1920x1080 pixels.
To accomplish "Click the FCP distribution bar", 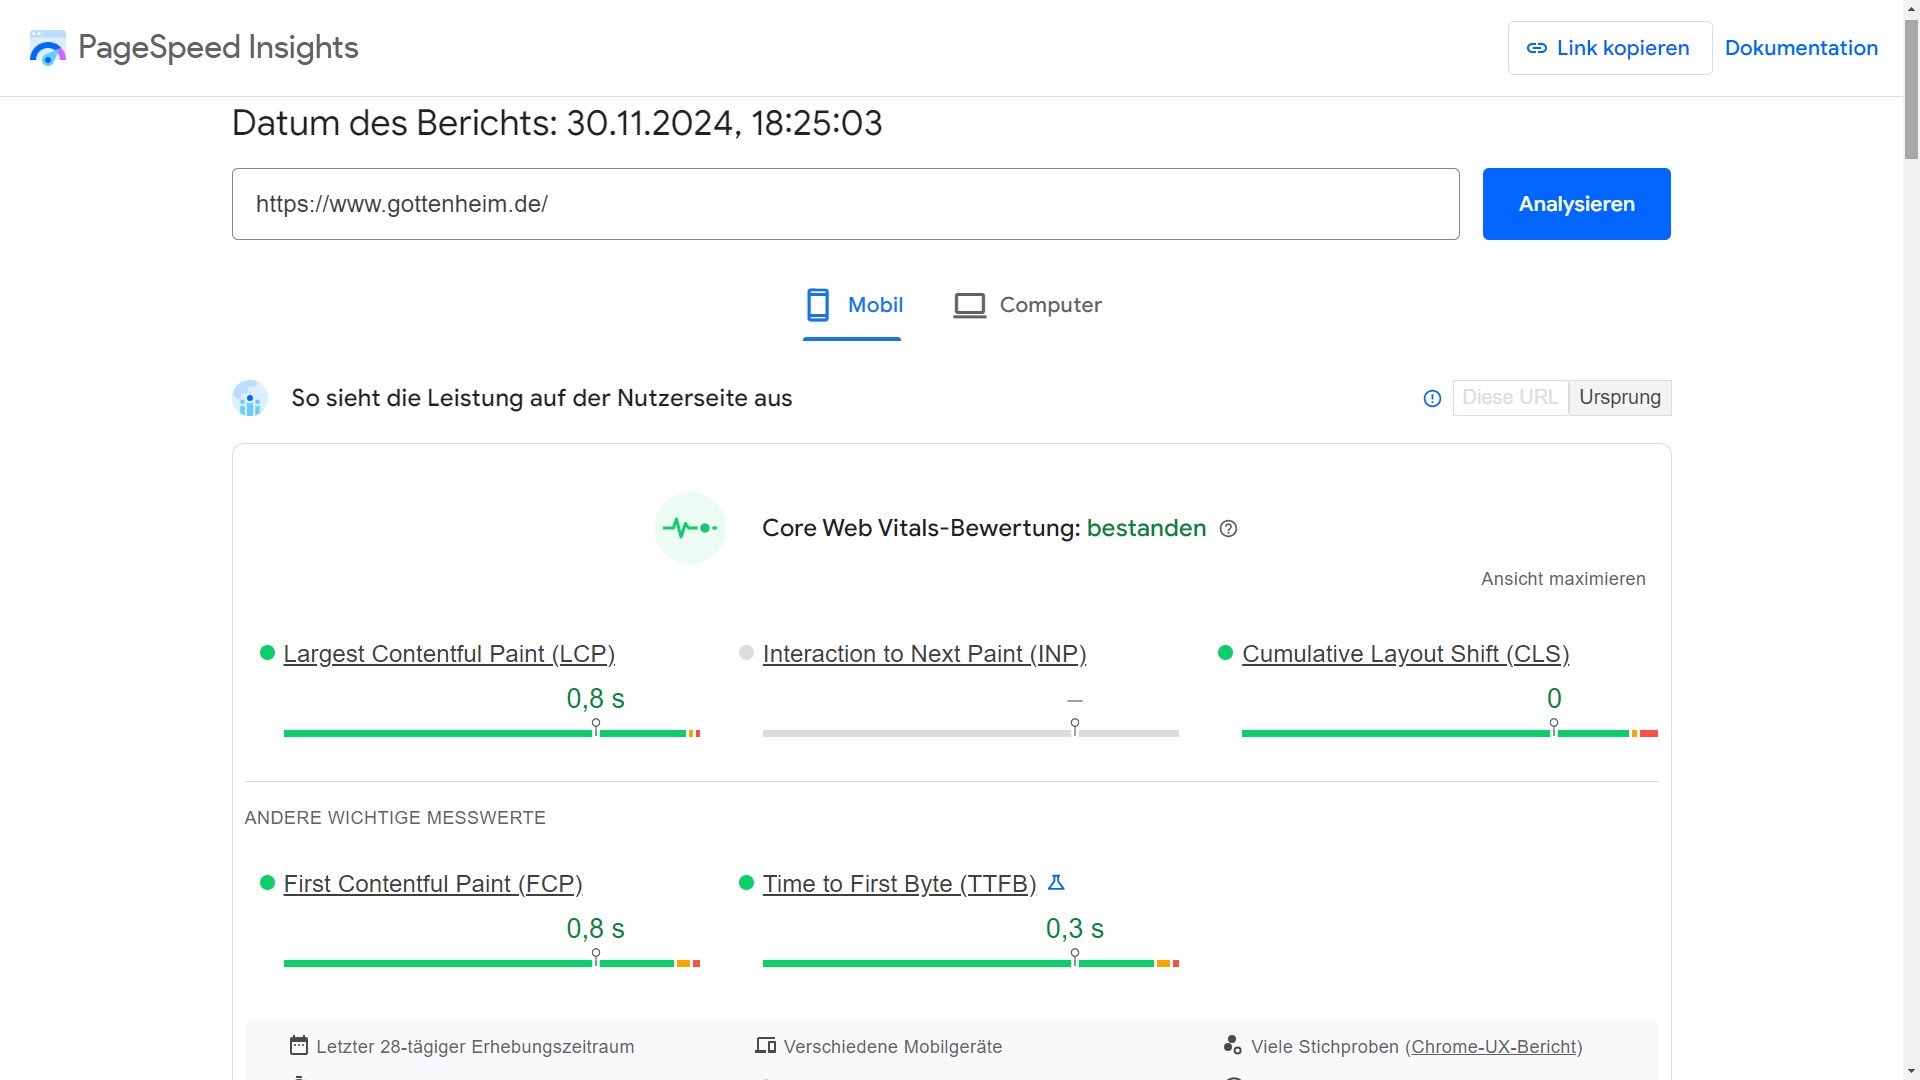I will pyautogui.click(x=492, y=963).
